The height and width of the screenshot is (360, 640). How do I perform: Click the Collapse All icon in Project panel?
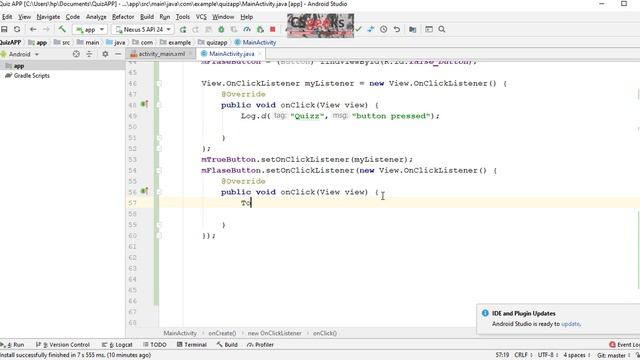pyautogui.click(x=89, y=54)
